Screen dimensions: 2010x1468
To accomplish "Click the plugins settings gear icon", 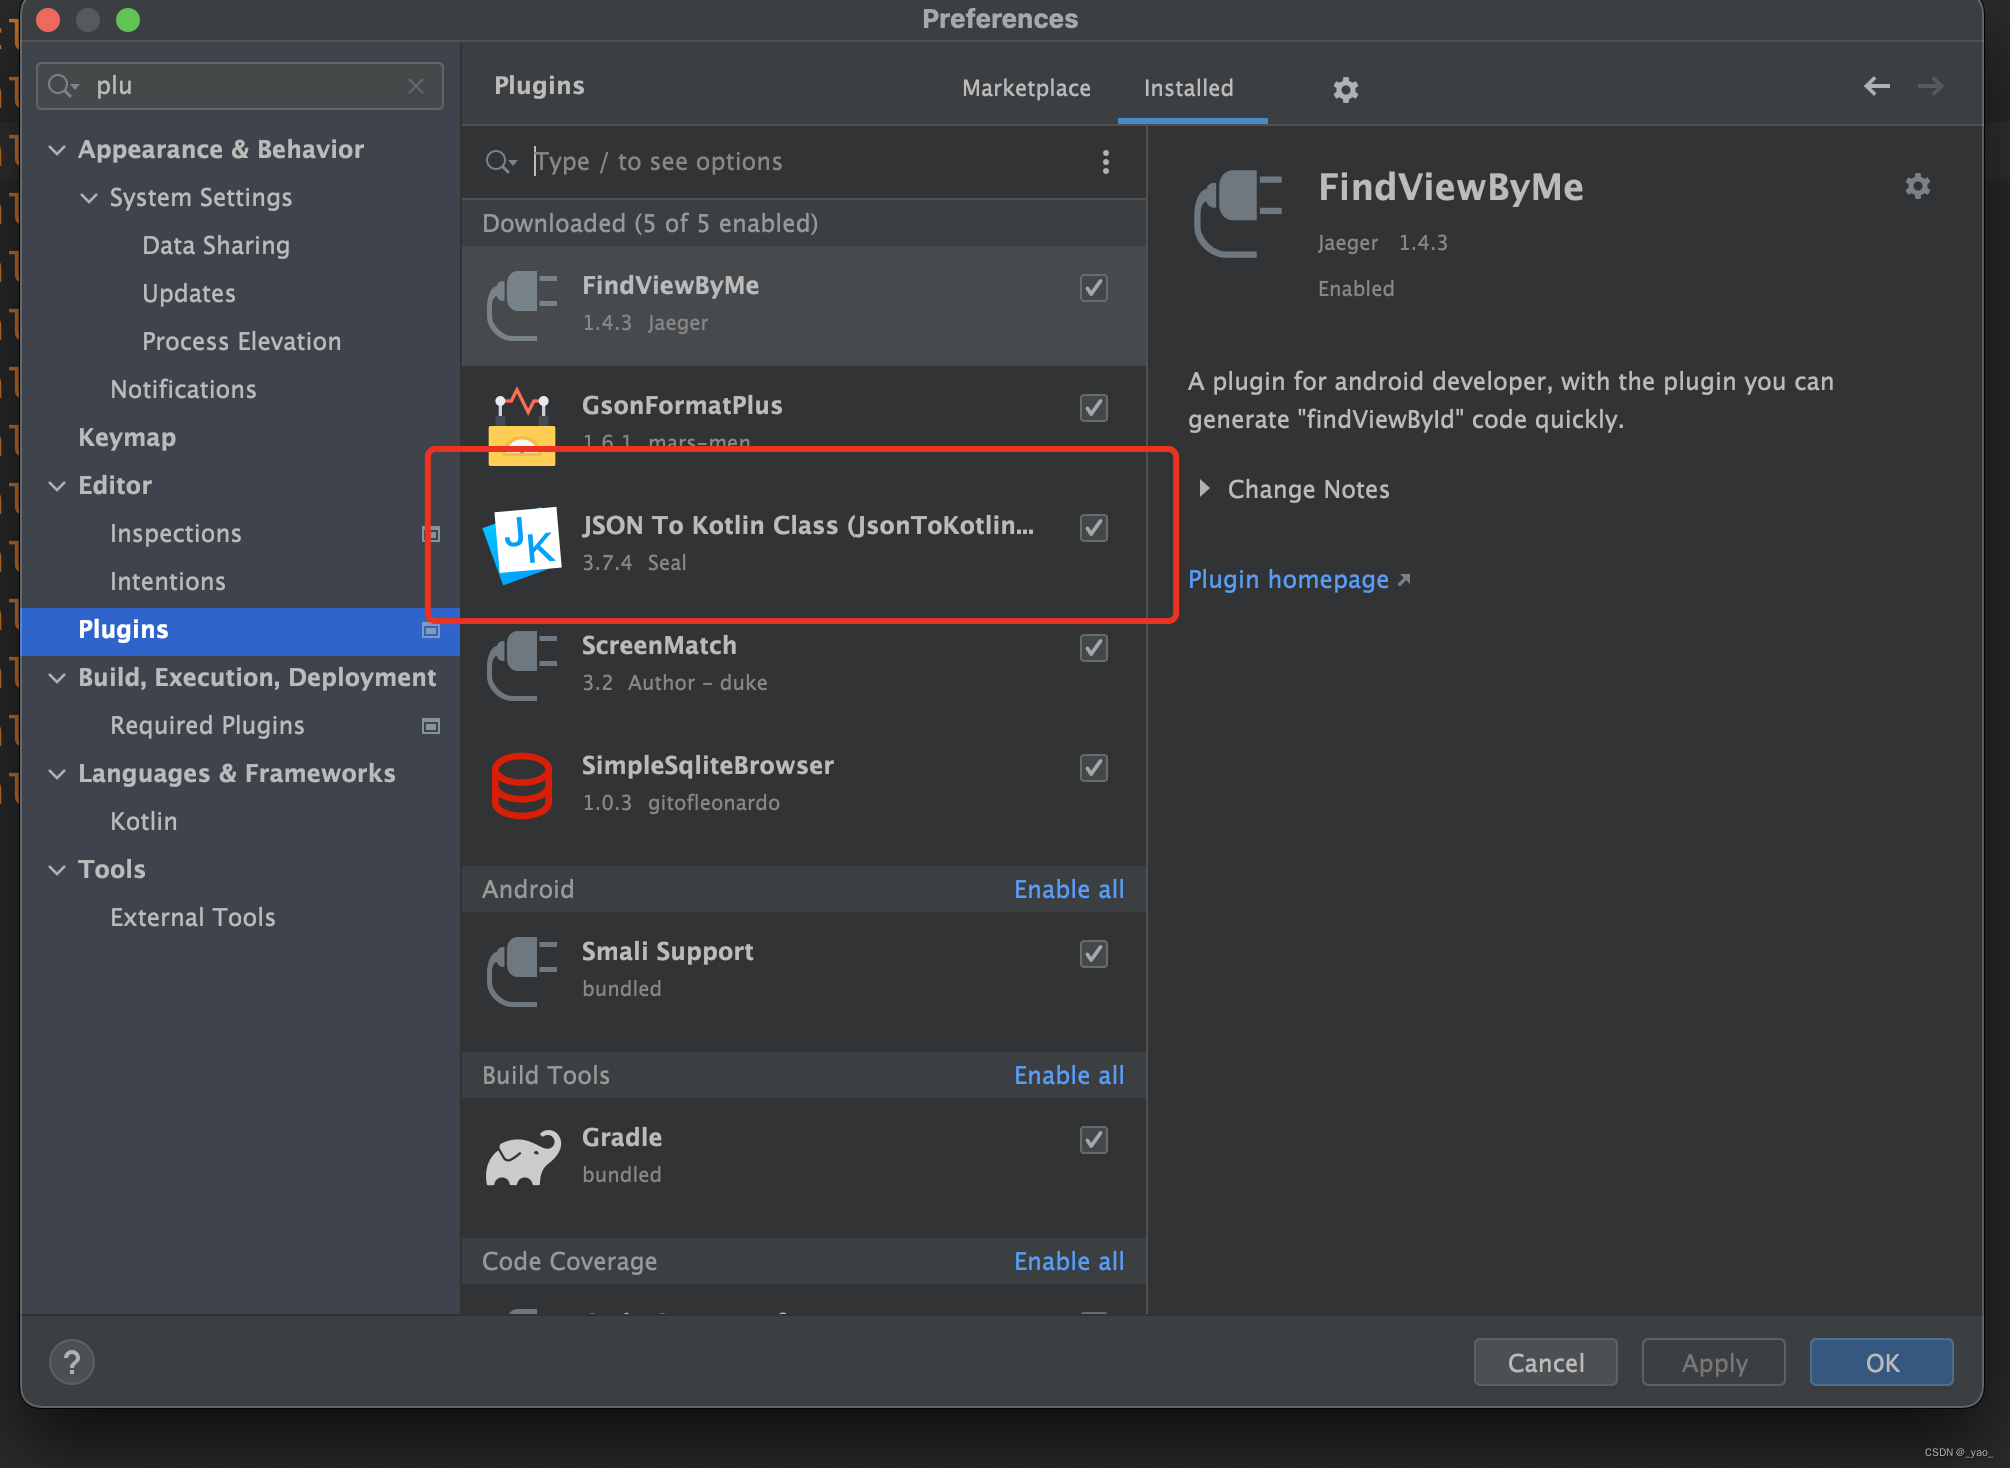I will (x=1345, y=90).
